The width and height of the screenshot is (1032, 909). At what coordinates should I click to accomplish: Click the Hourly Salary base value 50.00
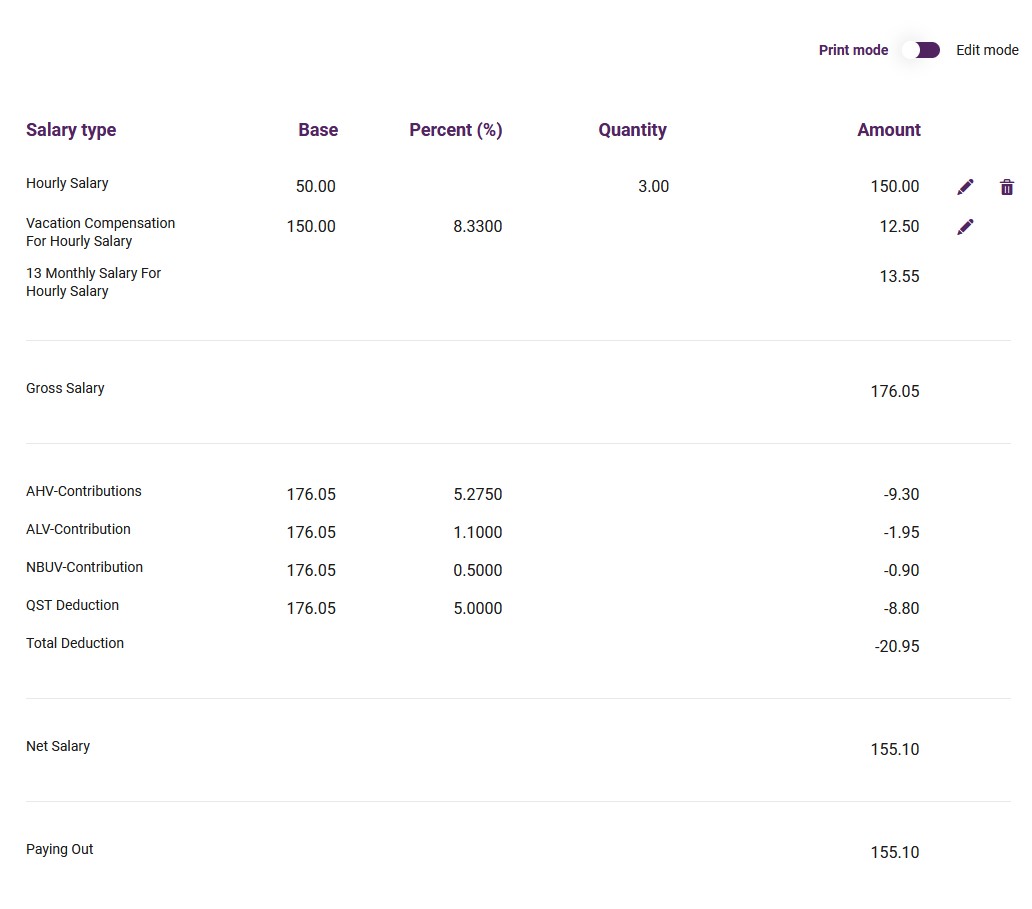(x=315, y=186)
